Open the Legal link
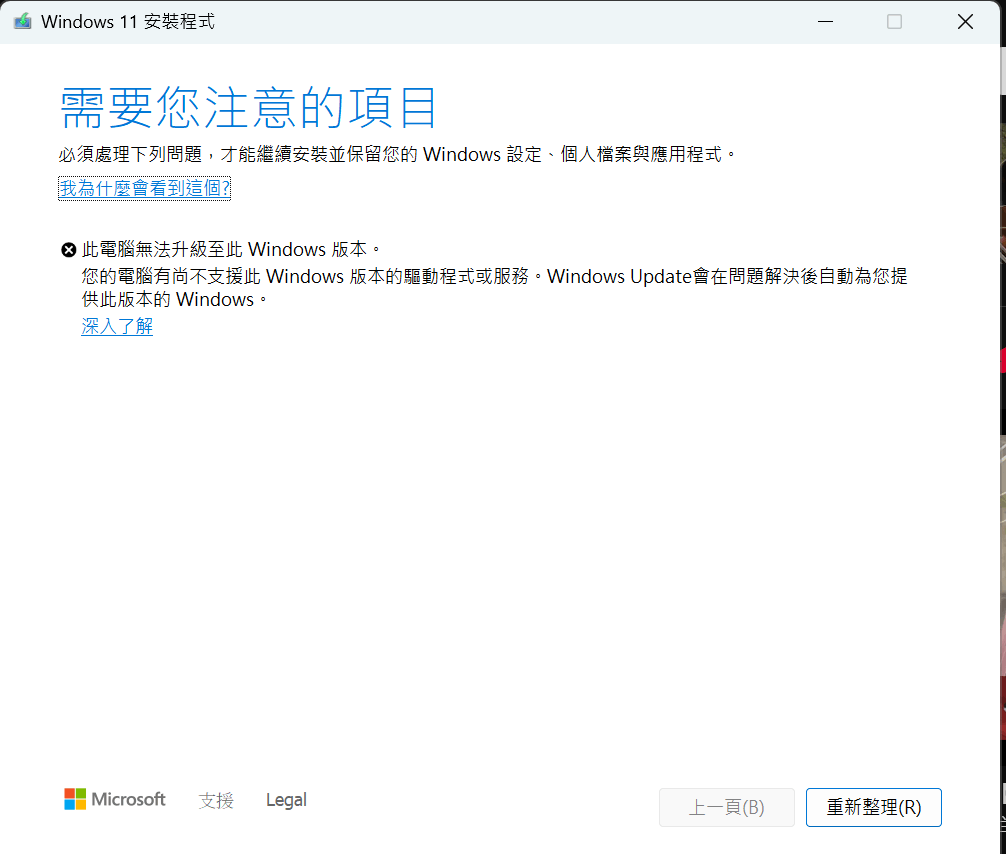 click(x=285, y=799)
